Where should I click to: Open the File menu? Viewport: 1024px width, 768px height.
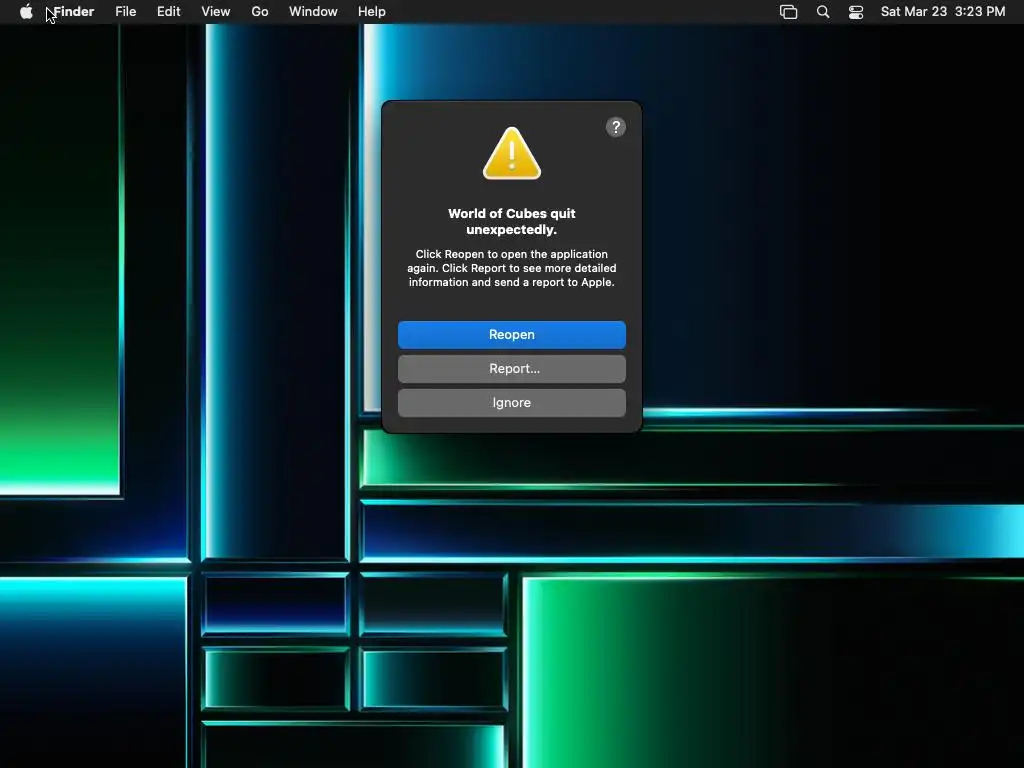tap(125, 12)
